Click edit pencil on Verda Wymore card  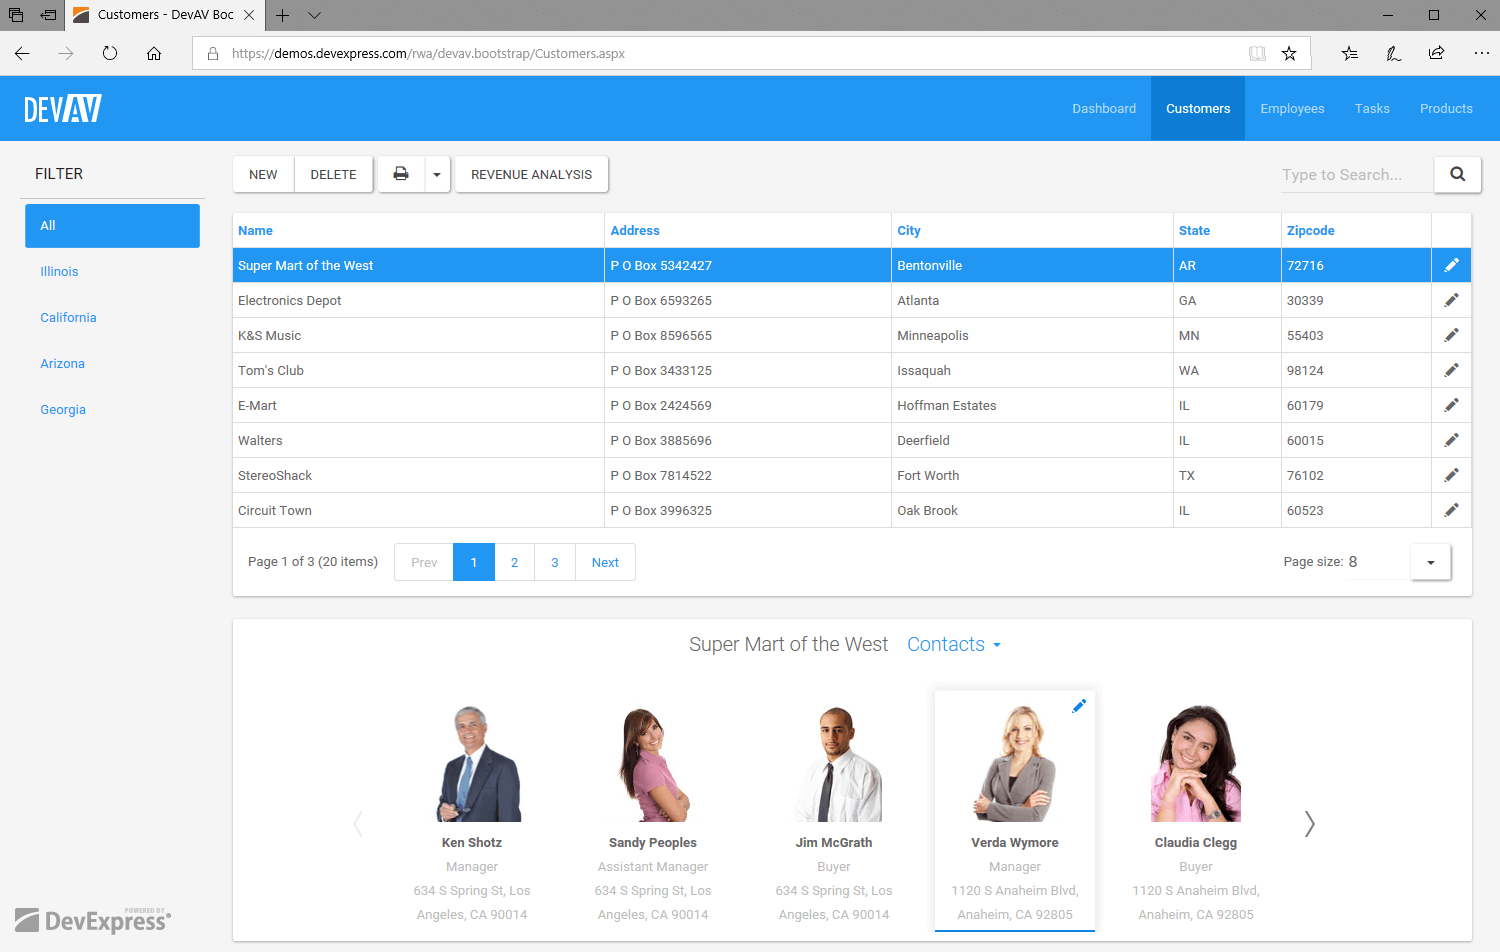coord(1078,706)
